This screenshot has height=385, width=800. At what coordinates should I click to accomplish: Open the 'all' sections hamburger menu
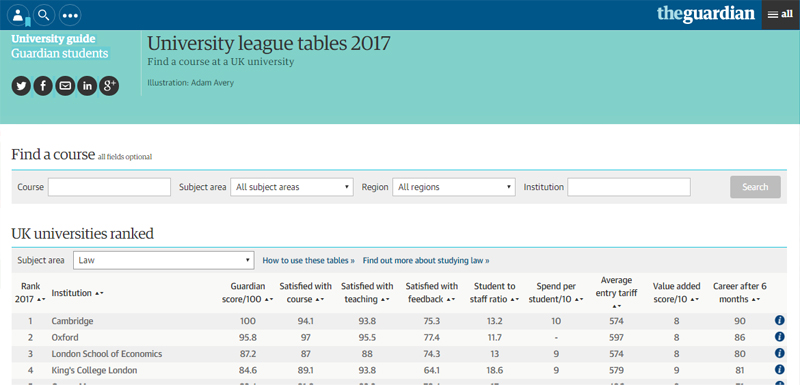781,15
